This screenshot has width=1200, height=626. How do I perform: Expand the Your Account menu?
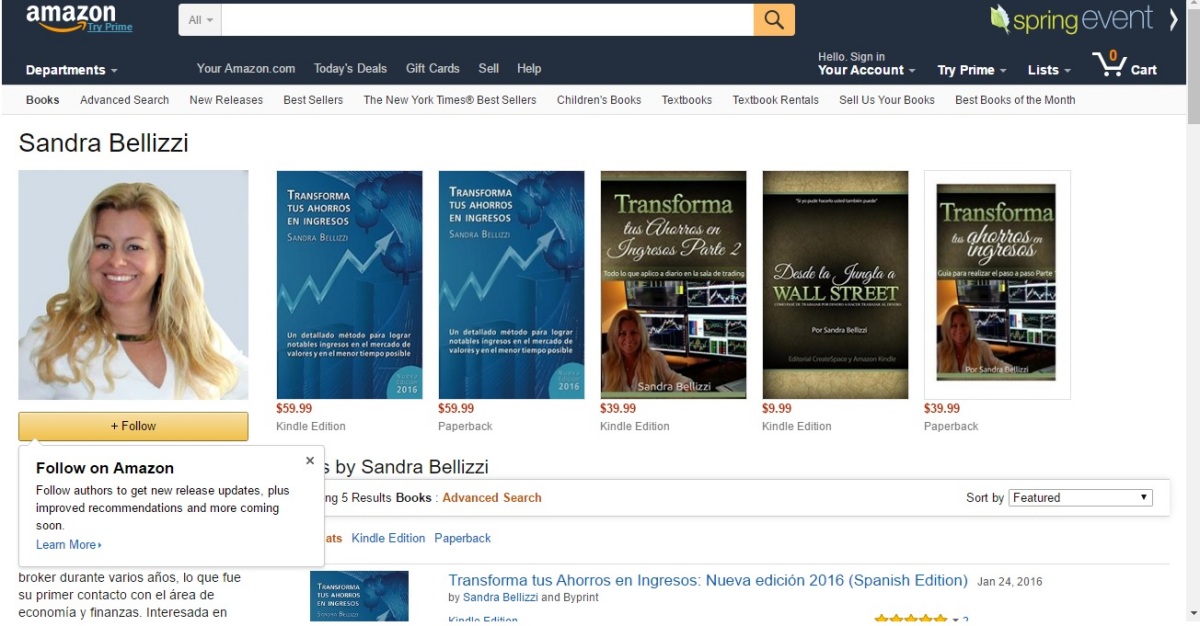tap(867, 70)
